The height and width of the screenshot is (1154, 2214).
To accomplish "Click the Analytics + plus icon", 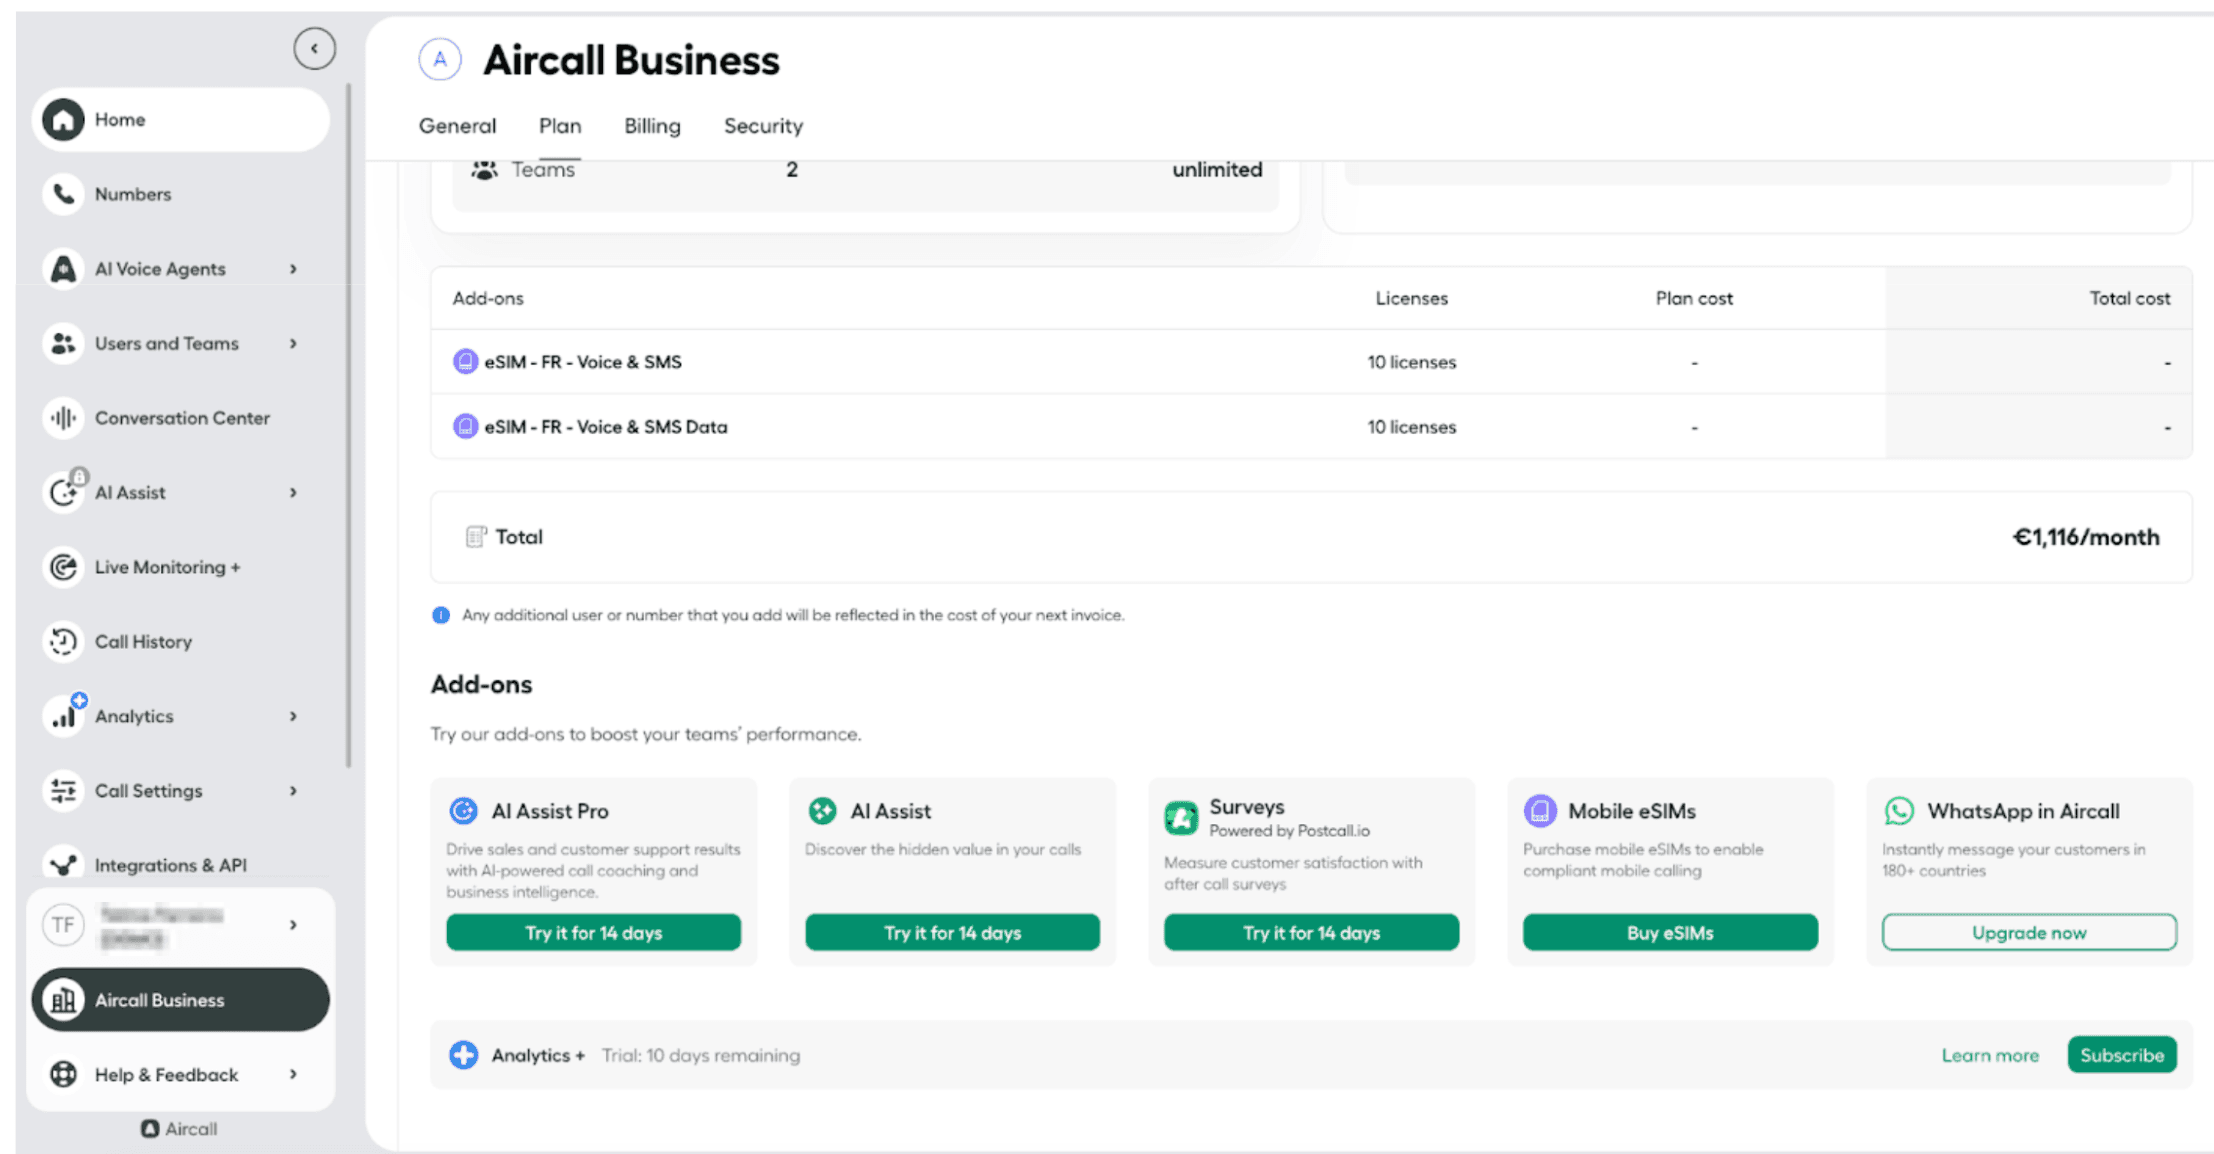I will (463, 1055).
